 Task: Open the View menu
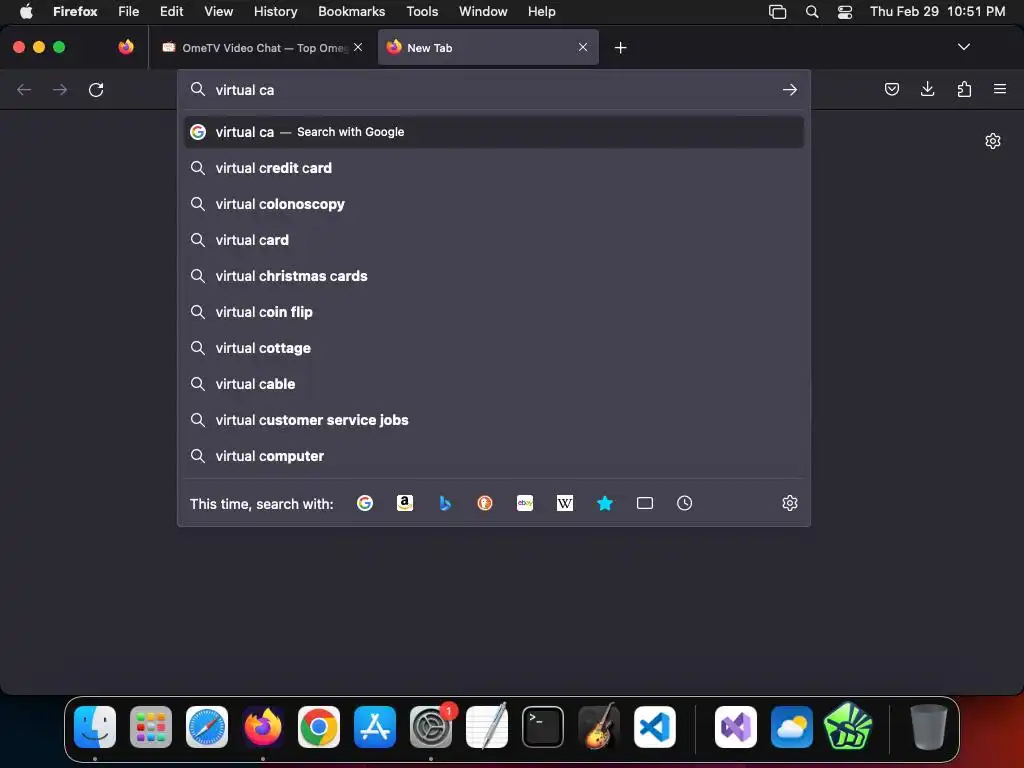(218, 11)
